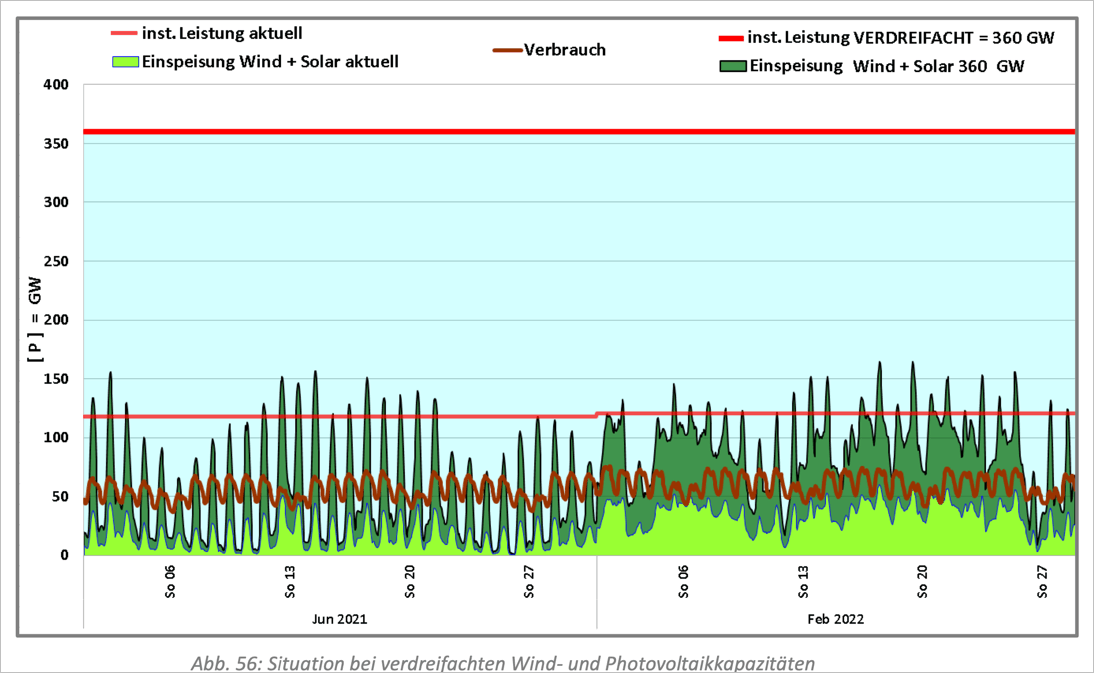The image size is (1094, 673).
Task: Click the 'Einspeisung Wind + Solar aktuell' legend label
Action: tap(270, 61)
